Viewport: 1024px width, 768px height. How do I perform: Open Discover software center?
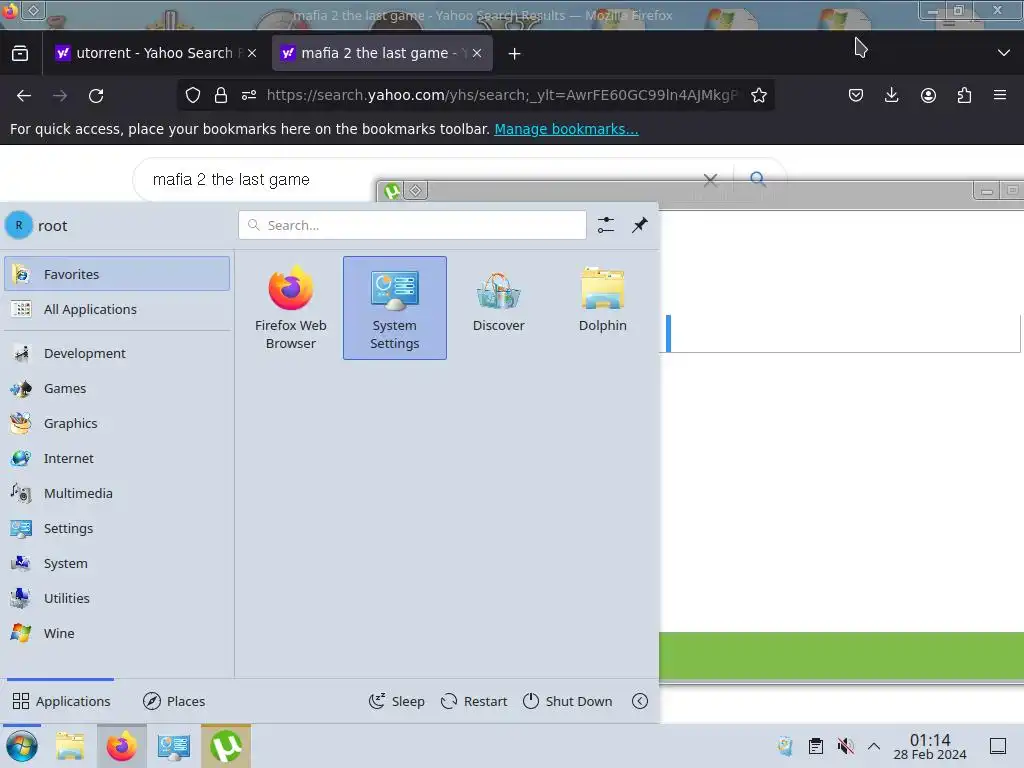click(x=498, y=308)
